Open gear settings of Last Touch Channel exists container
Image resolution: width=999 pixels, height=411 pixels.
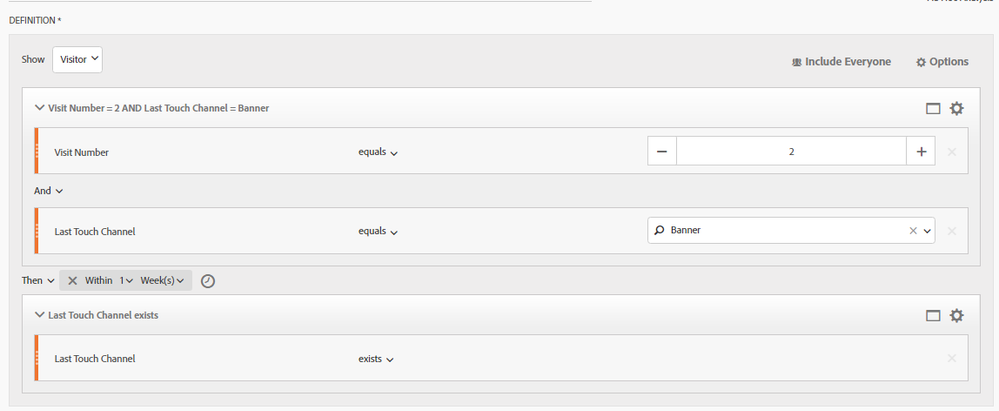[956, 315]
